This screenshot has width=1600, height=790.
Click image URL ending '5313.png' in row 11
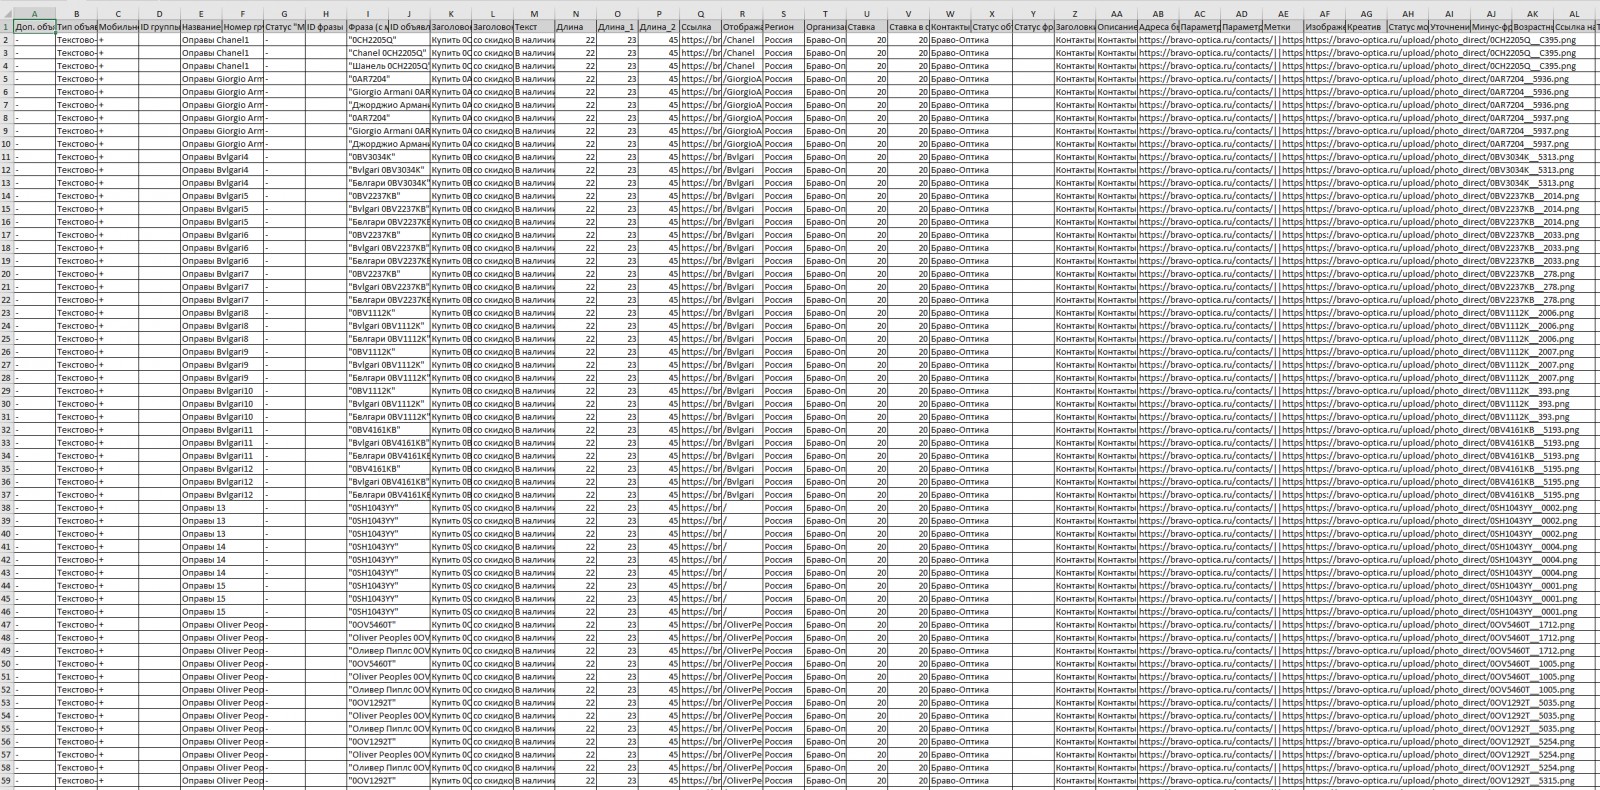1441,157
